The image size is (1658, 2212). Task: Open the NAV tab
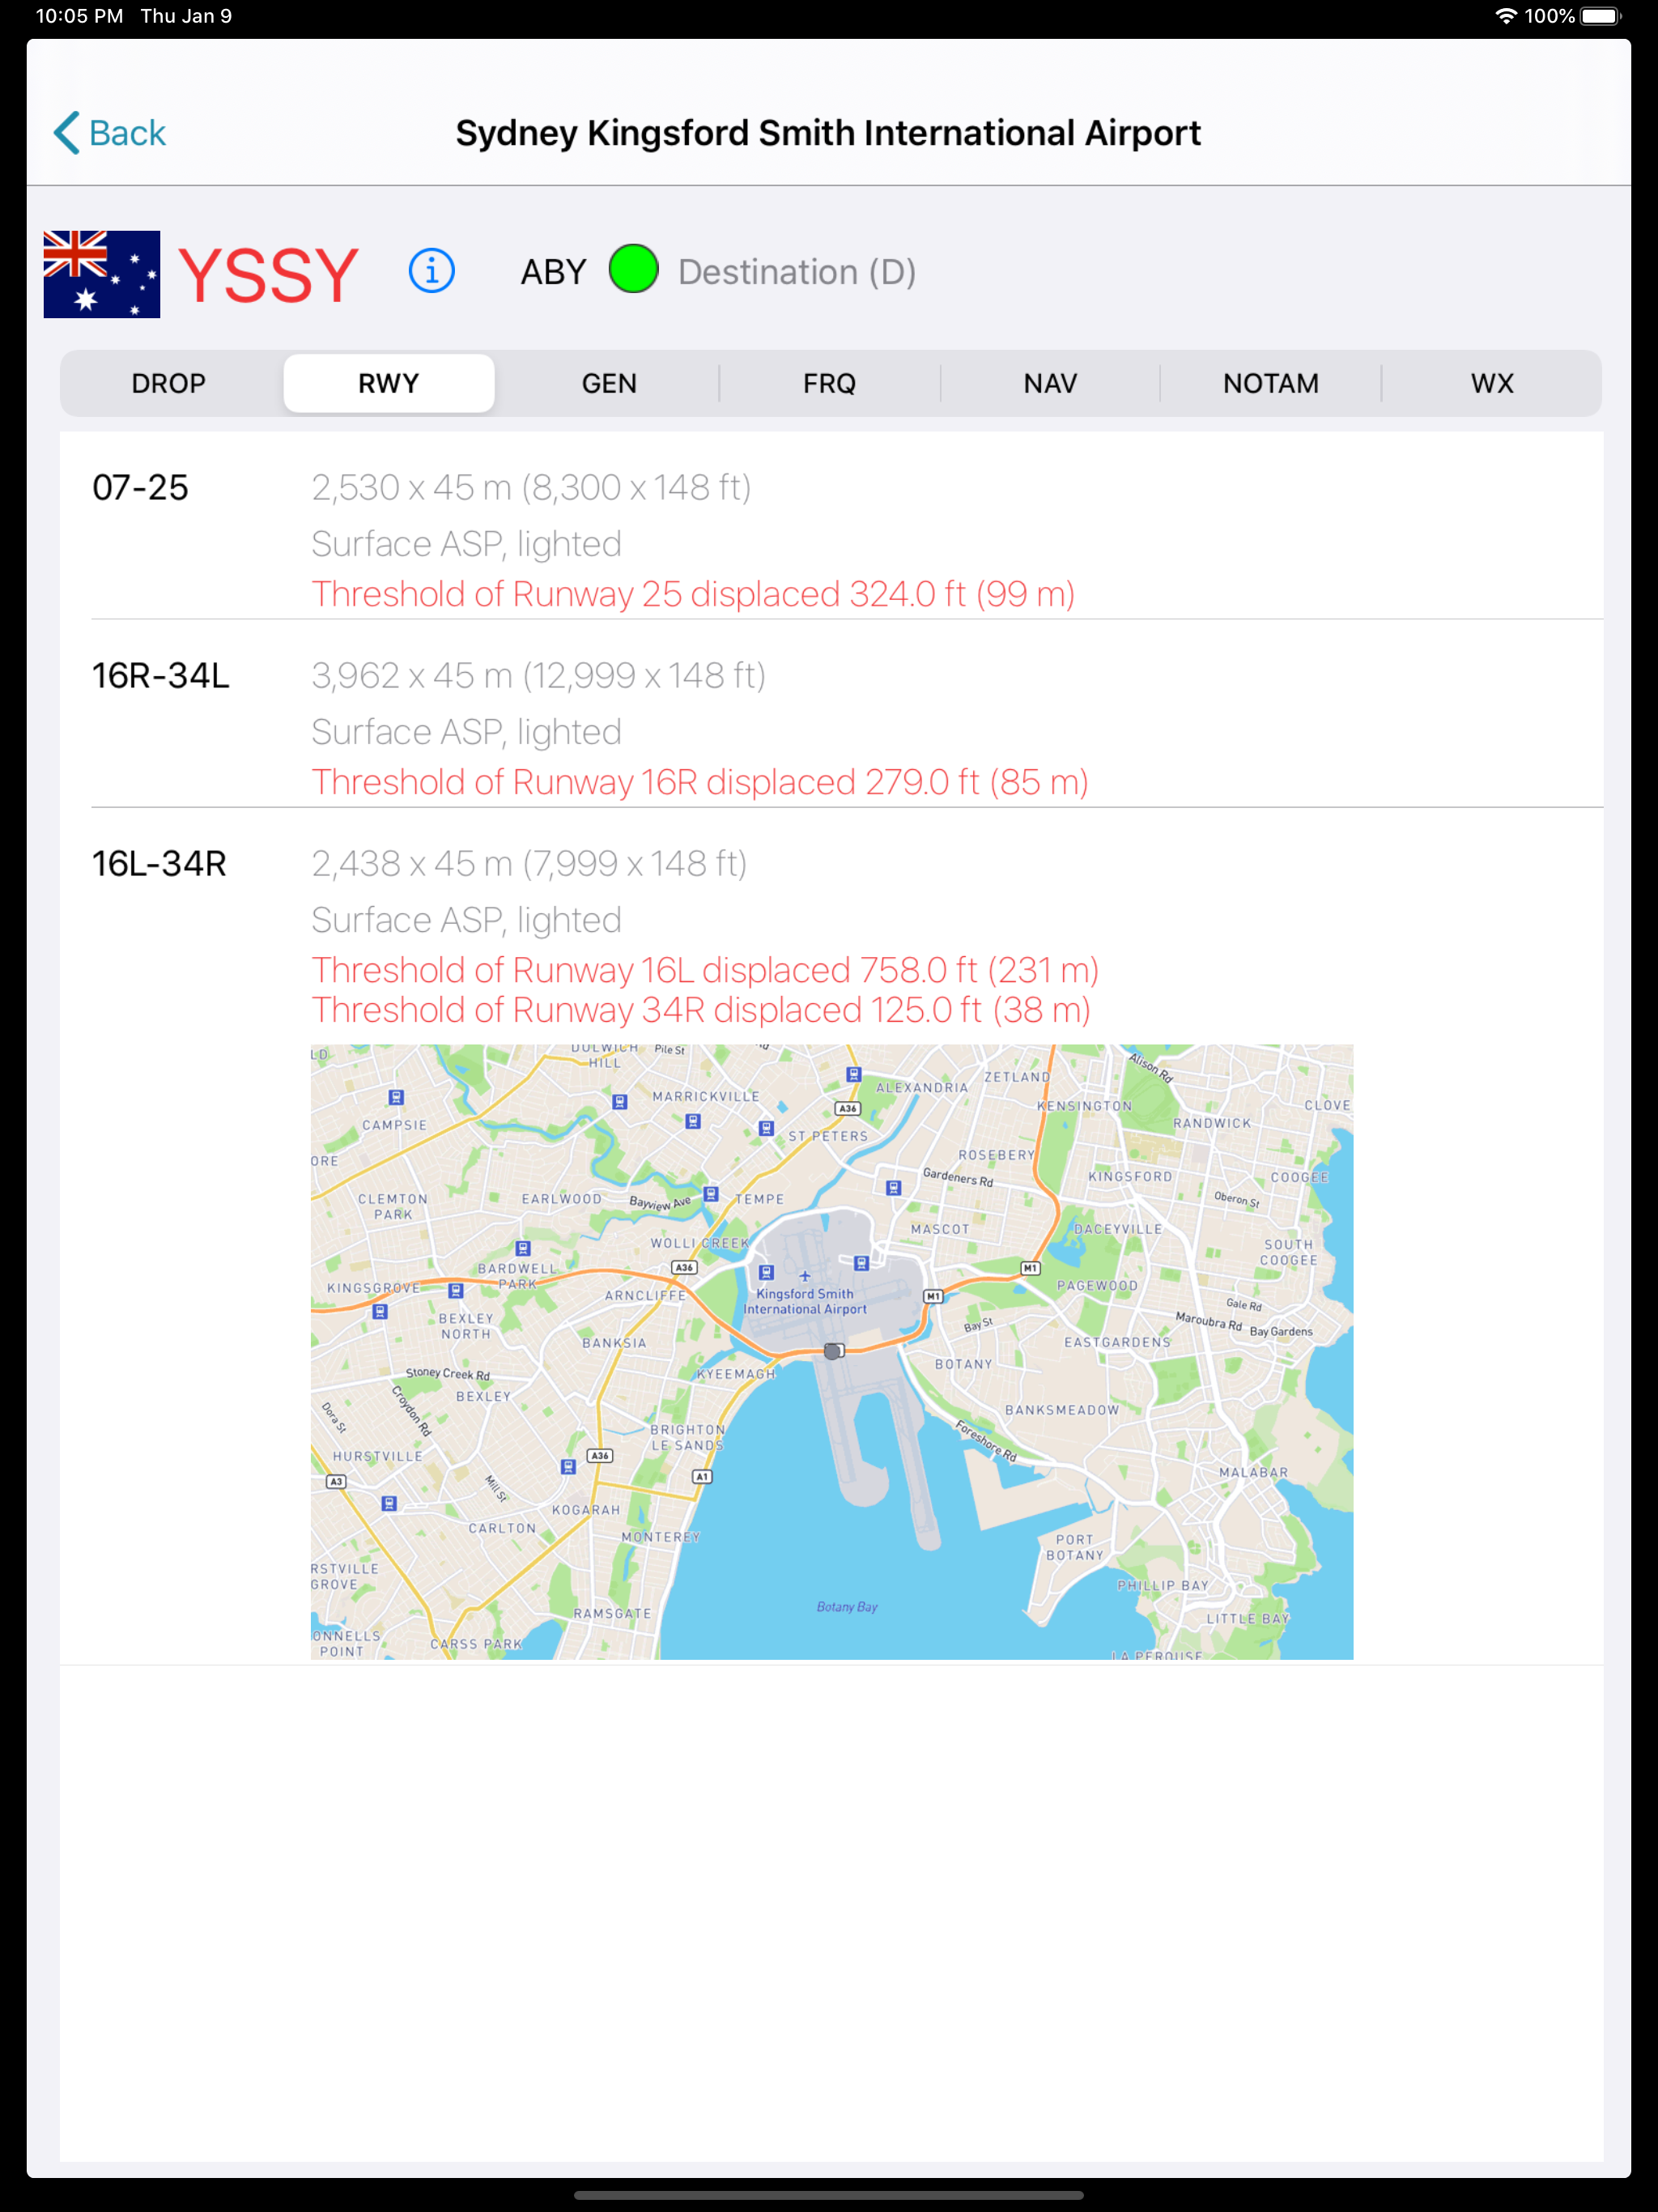(1050, 384)
